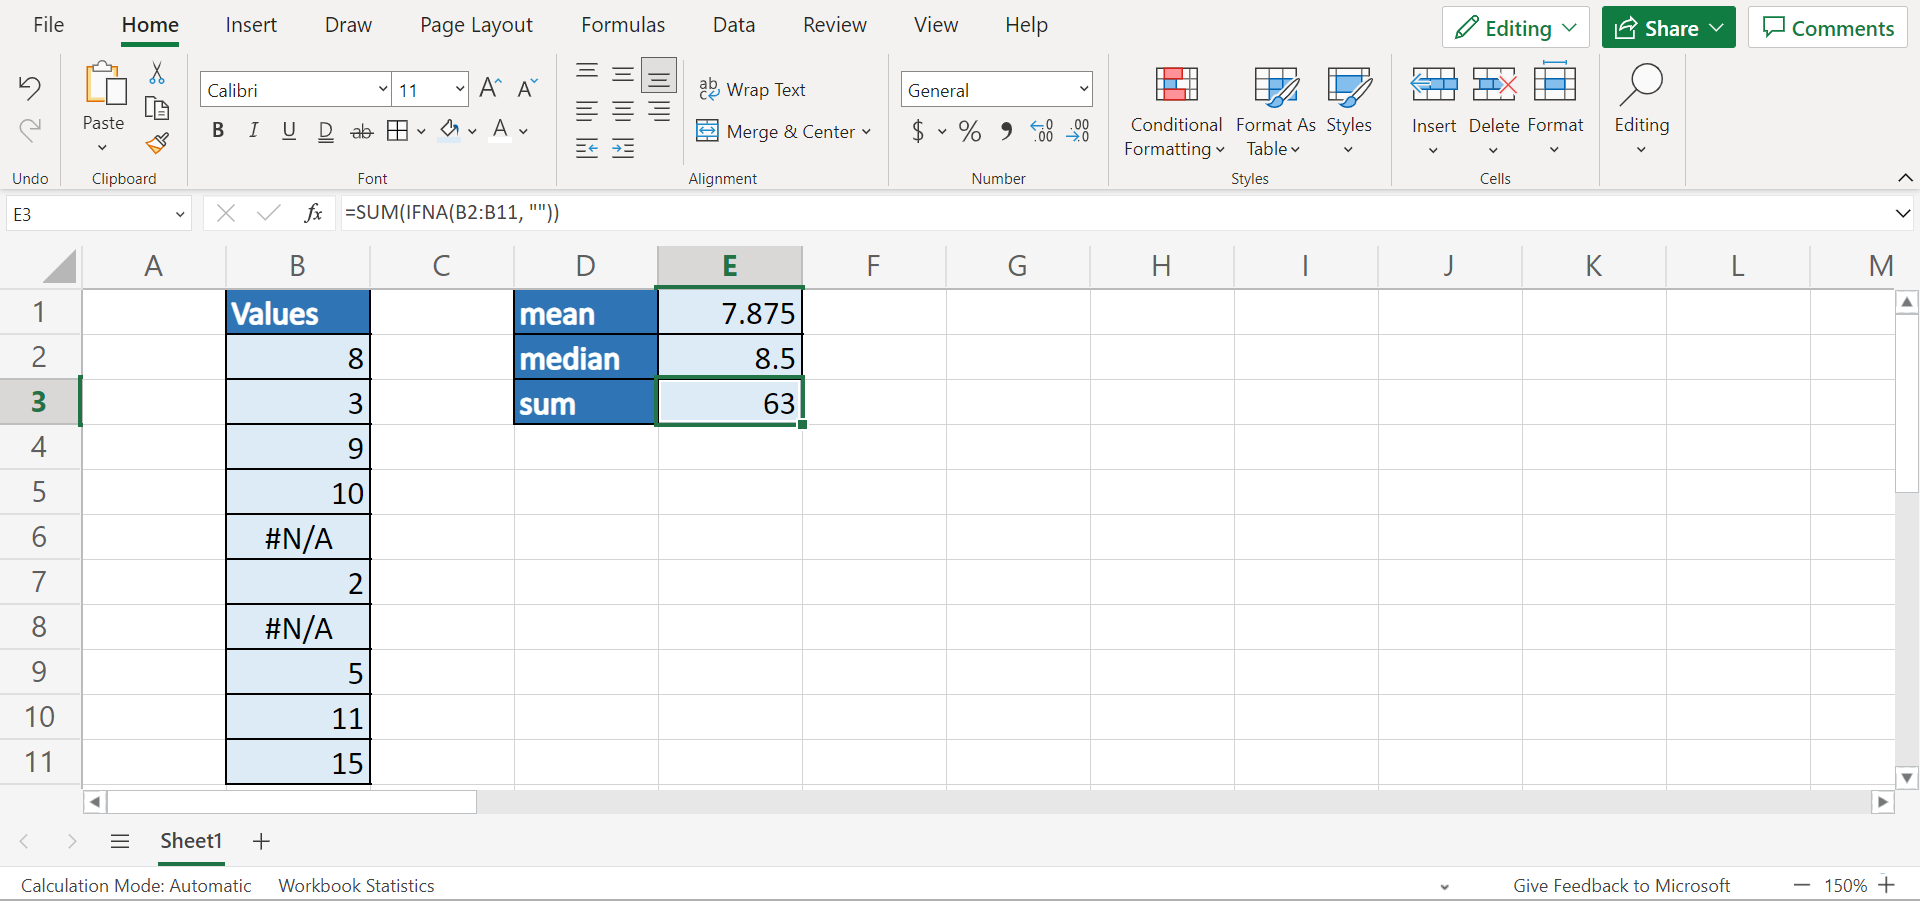Use the Format Painter
This screenshot has width=1920, height=901.
(157, 143)
